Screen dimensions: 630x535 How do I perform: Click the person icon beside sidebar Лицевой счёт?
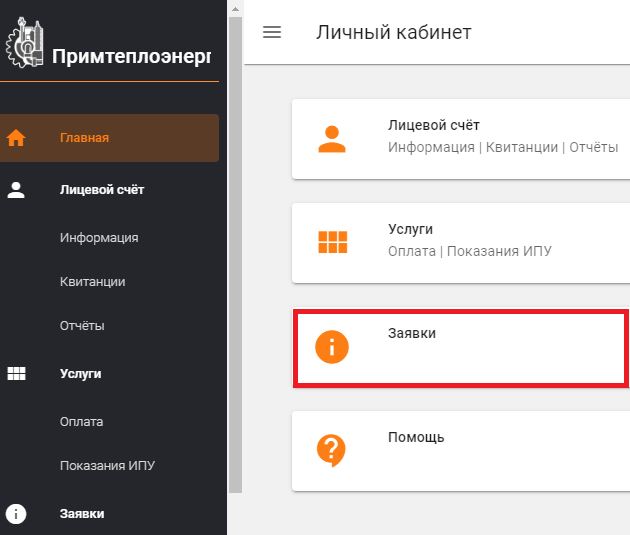point(16,190)
